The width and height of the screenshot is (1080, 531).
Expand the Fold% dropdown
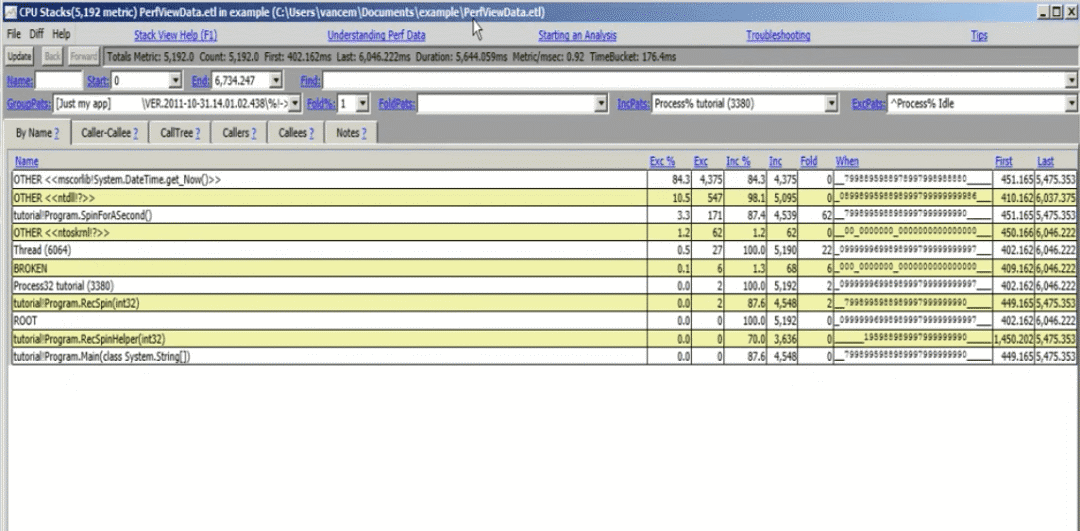click(364, 104)
